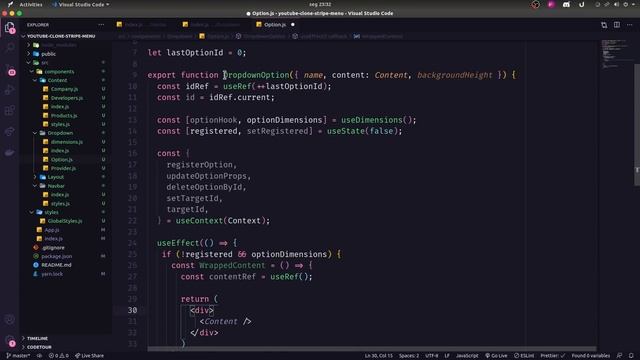Click Prettier status bar item
The height and width of the screenshot is (360, 640).
pyautogui.click(x=553, y=356)
